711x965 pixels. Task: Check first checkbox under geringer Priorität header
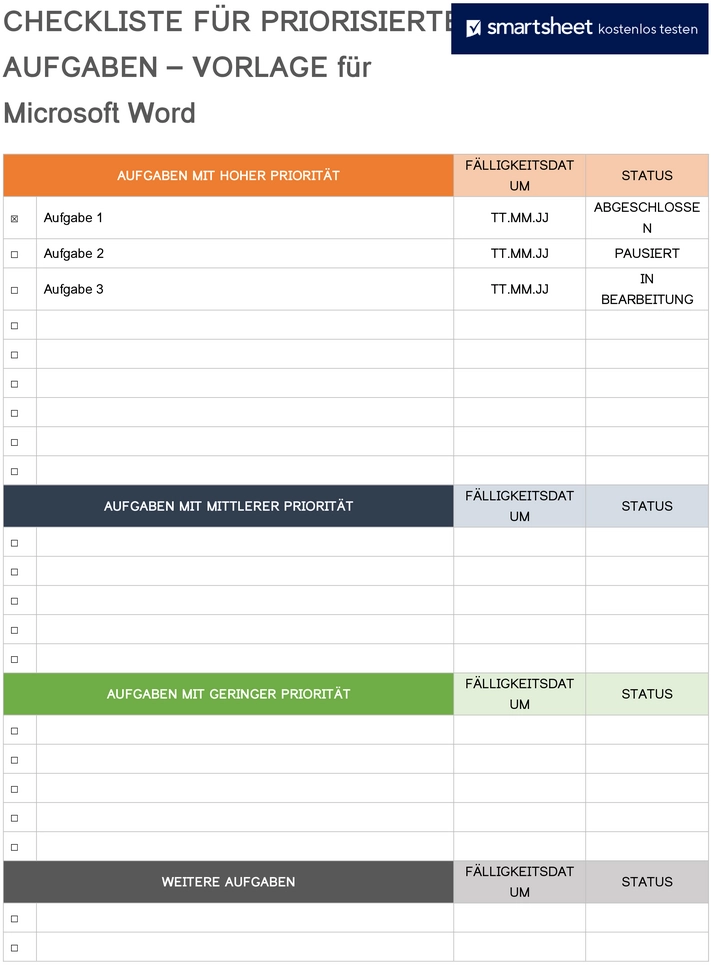14,731
